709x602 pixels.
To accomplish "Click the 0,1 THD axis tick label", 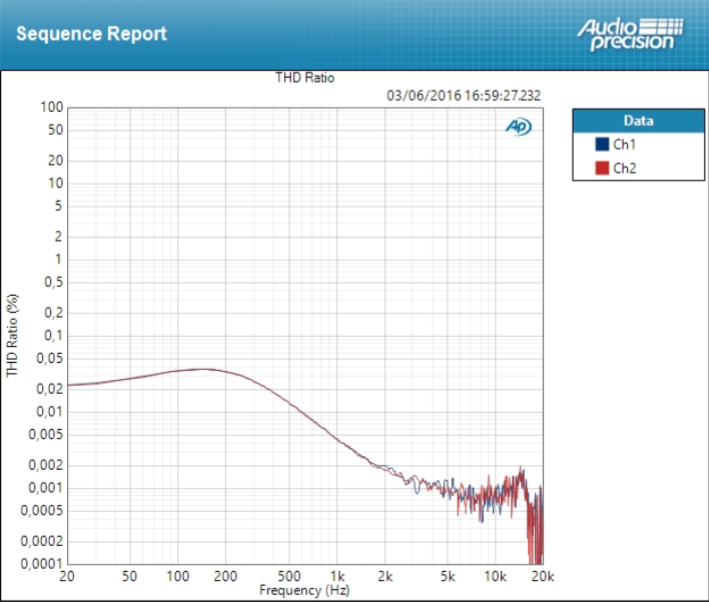I will [54, 336].
